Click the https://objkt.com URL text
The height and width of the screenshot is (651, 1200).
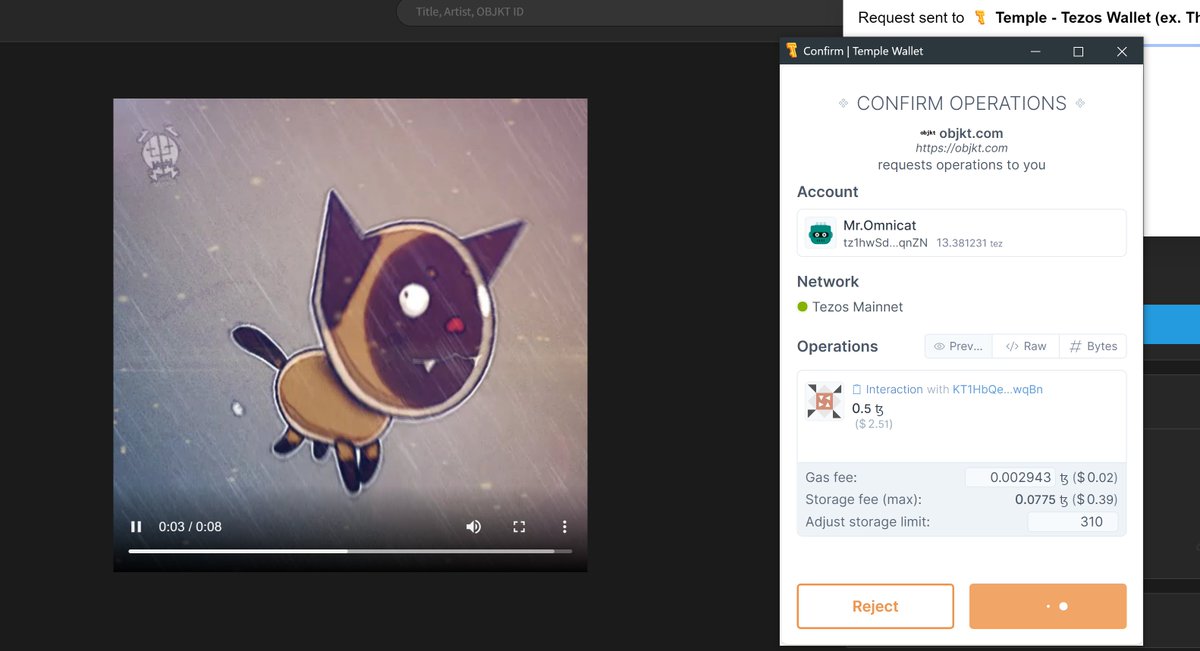click(962, 148)
